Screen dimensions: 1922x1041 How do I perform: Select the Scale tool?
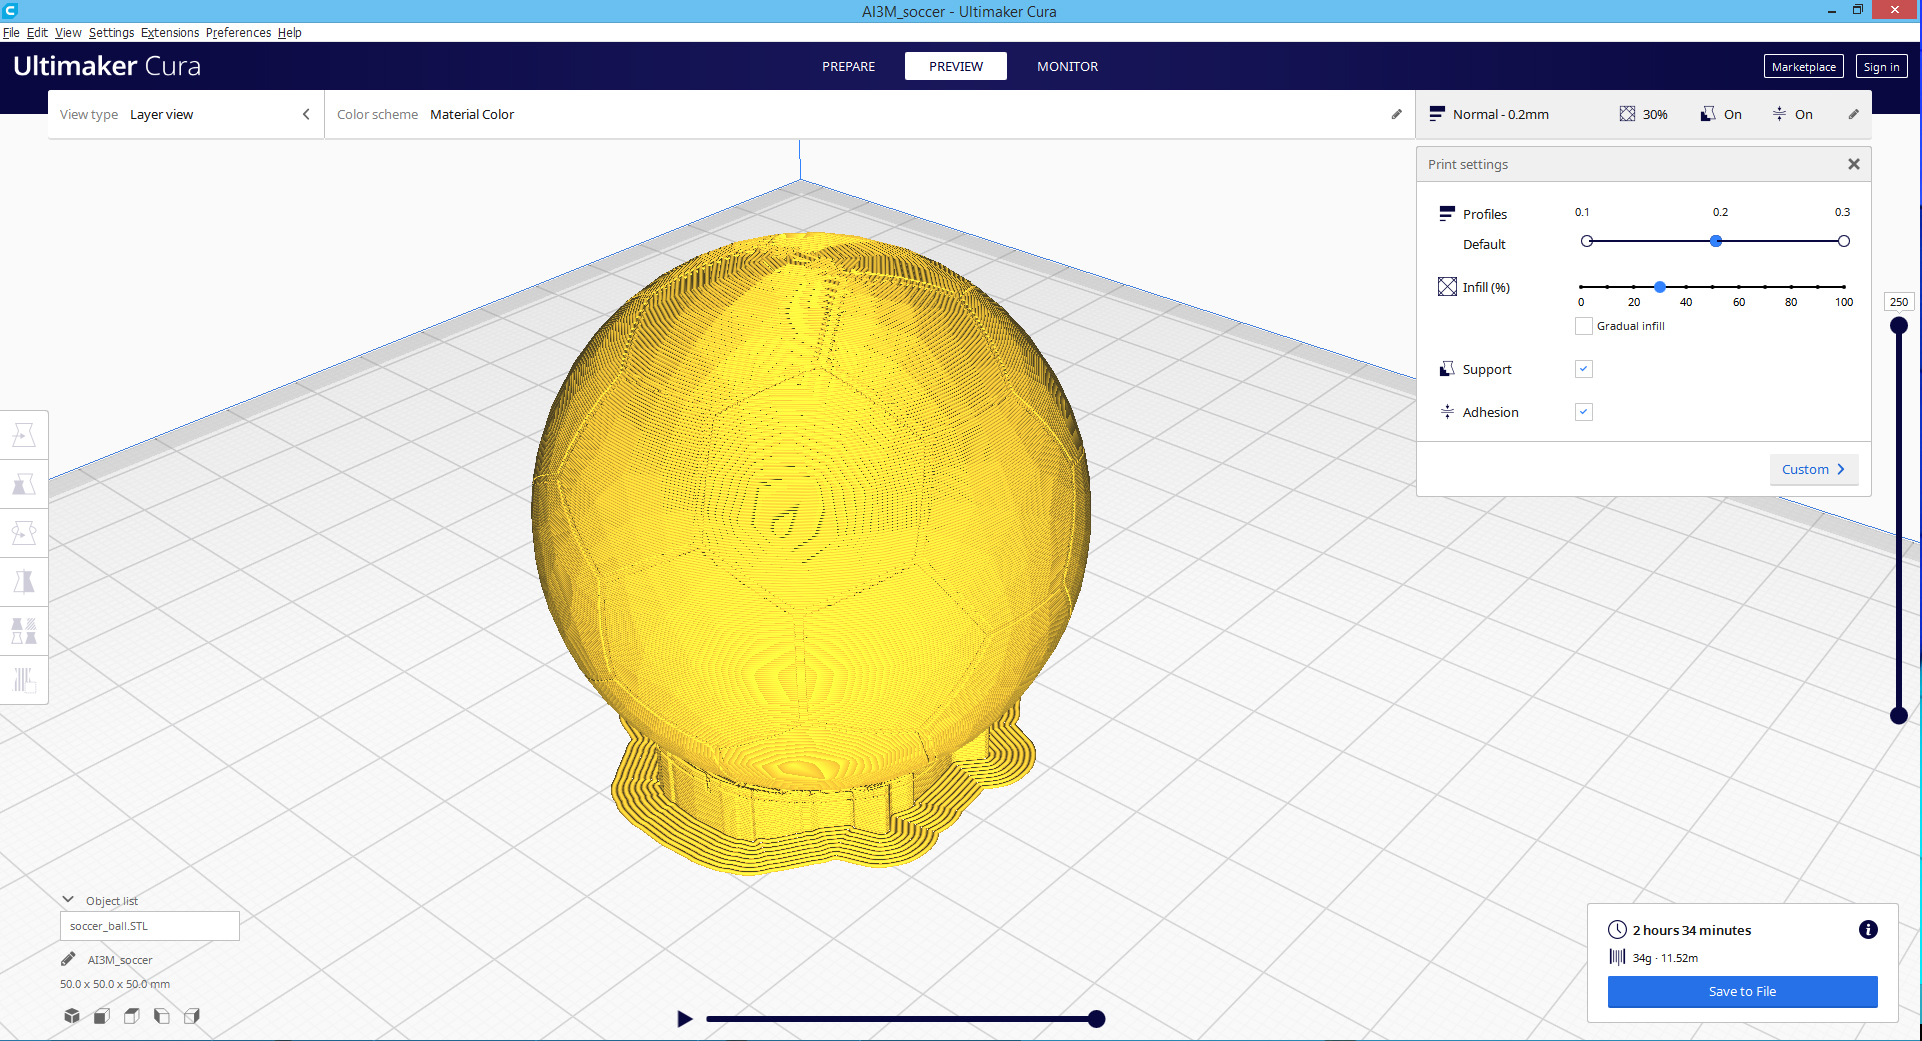24,483
